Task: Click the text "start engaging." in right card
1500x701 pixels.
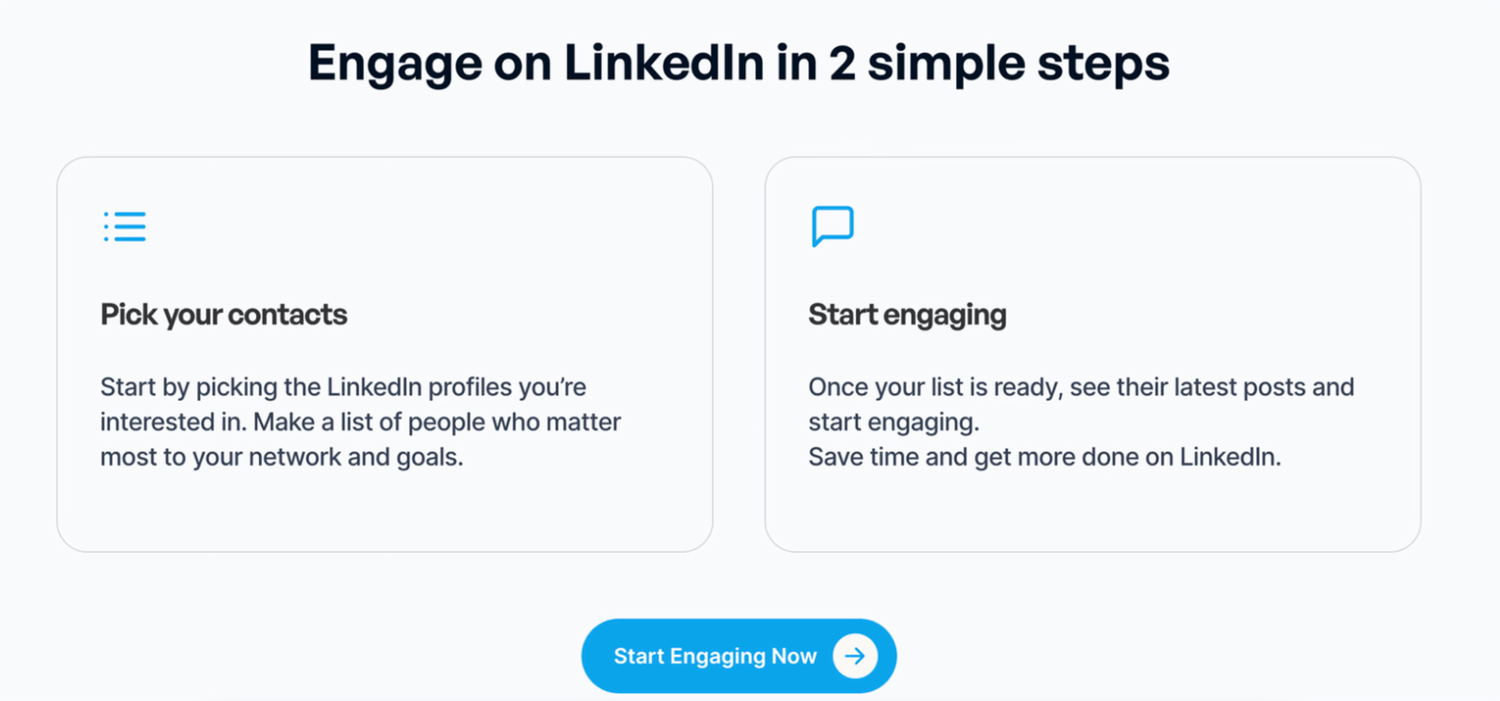Action: pos(893,422)
